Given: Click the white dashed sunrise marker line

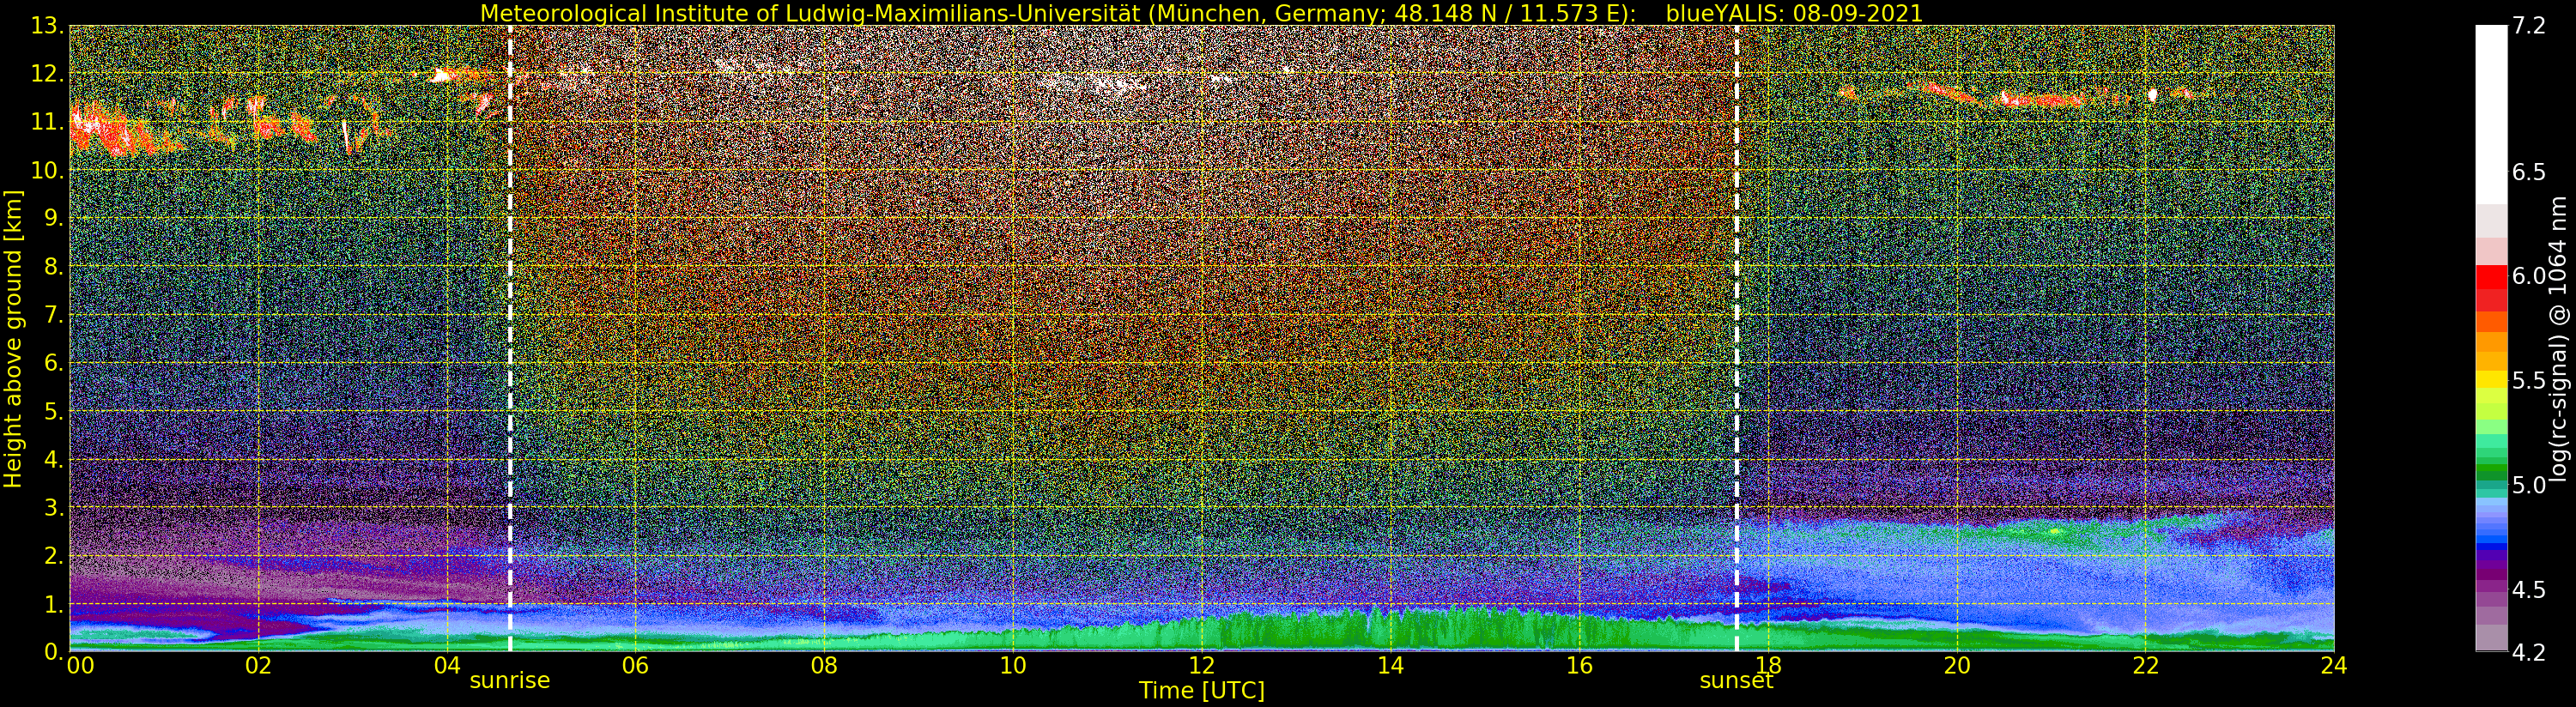Looking at the screenshot, I should tap(510, 339).
